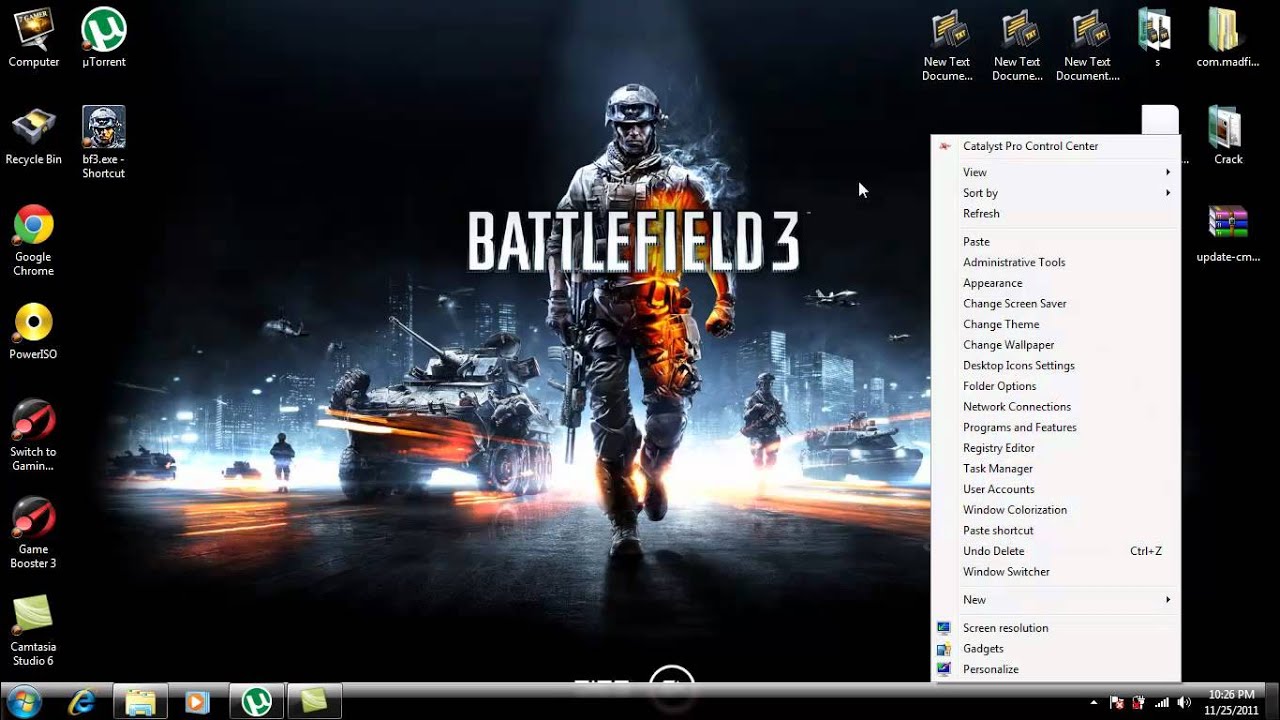Open Gadgets from the context menu
The width and height of the screenshot is (1280, 720).
click(x=1055, y=649)
